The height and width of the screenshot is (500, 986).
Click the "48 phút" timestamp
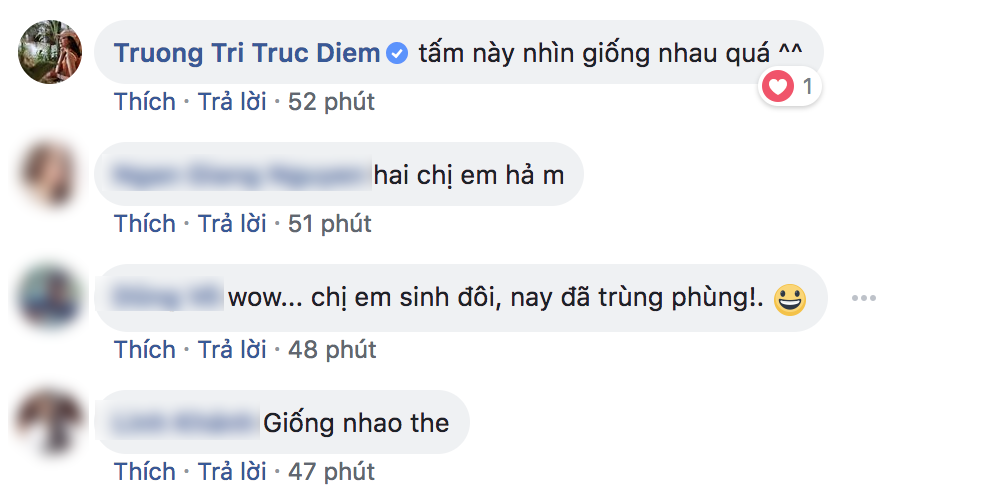point(331,349)
